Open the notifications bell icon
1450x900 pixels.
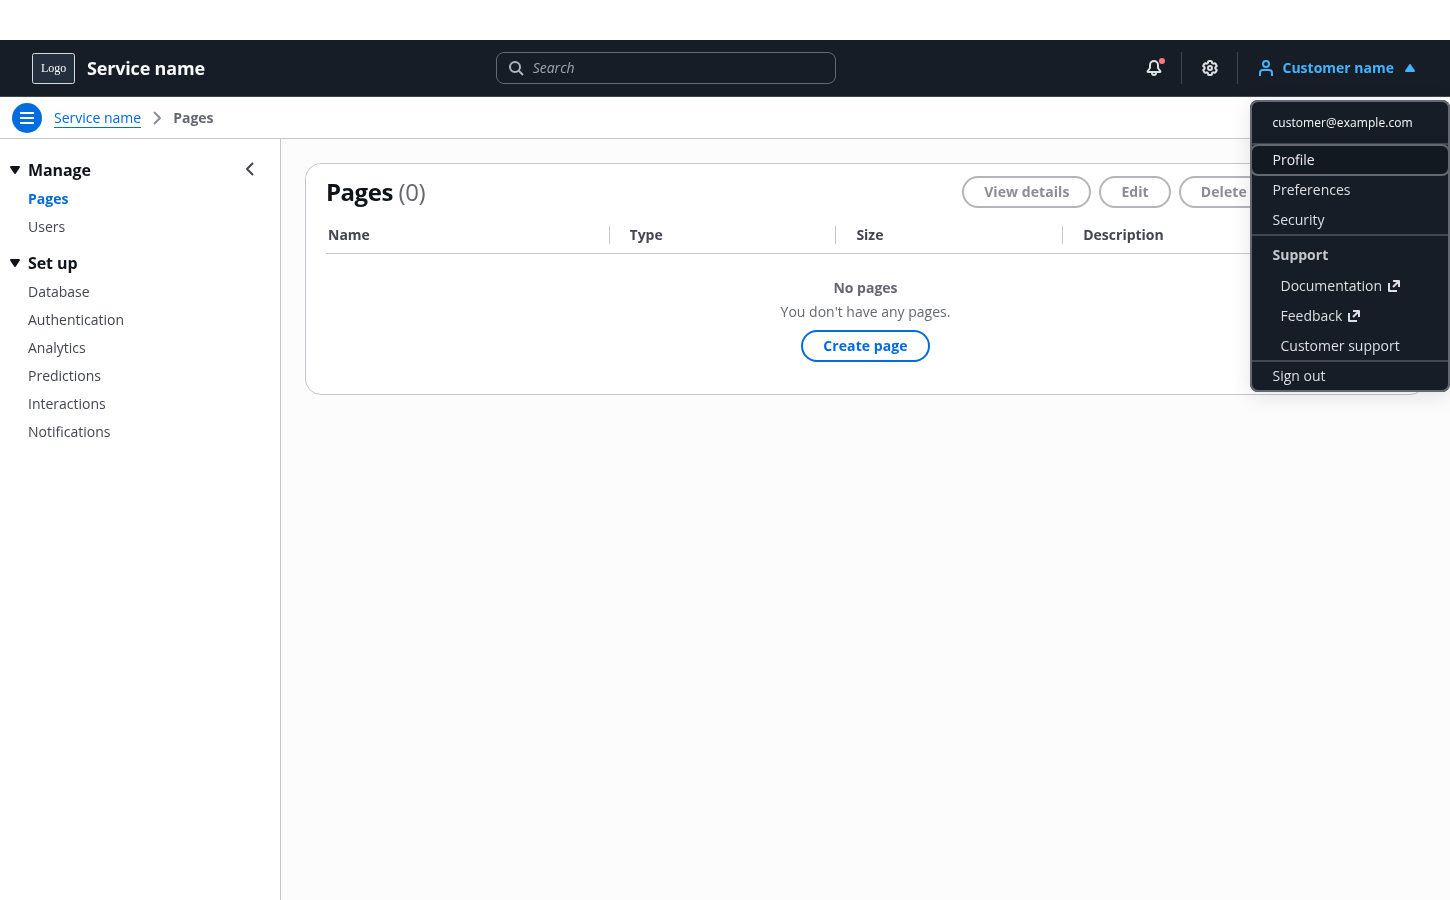pos(1154,68)
